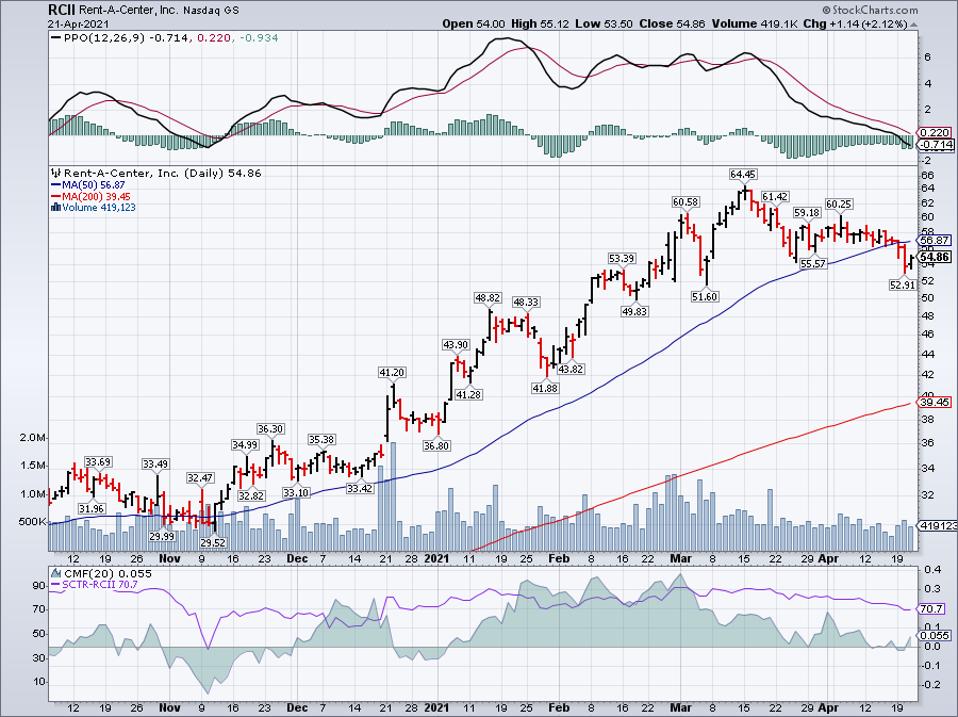Click the black PPO line sample in the legend

click(x=56, y=38)
